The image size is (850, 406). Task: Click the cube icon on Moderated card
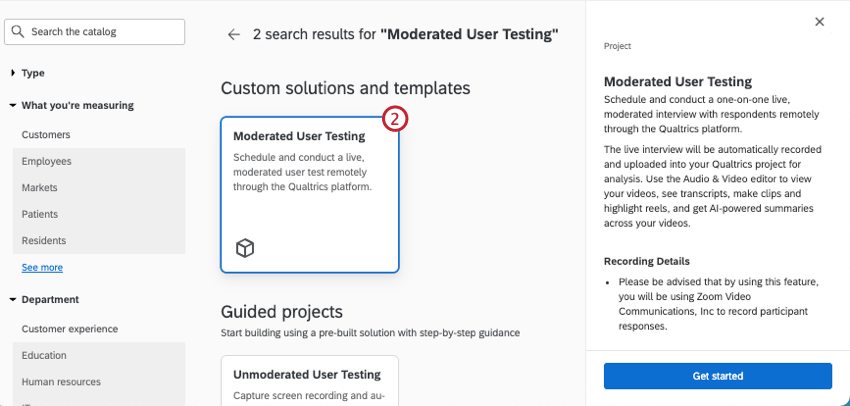tap(245, 248)
